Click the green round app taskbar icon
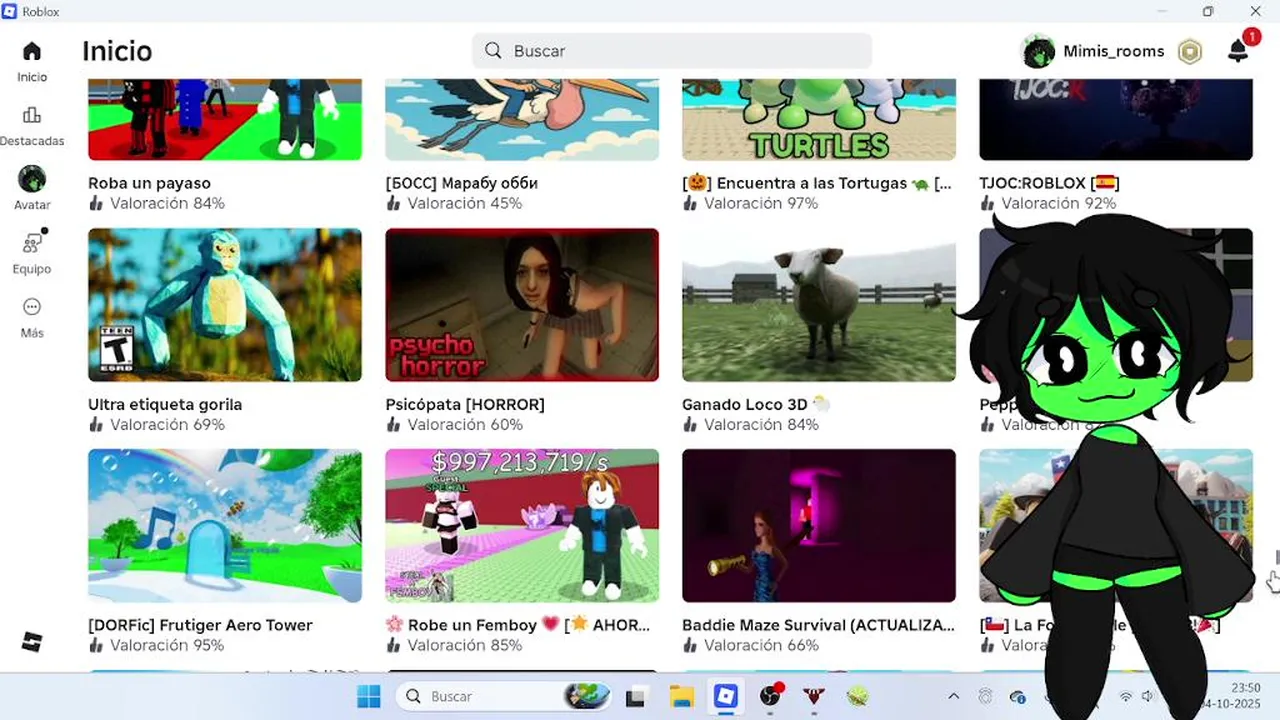Screen dimensions: 1280x720 point(858,696)
